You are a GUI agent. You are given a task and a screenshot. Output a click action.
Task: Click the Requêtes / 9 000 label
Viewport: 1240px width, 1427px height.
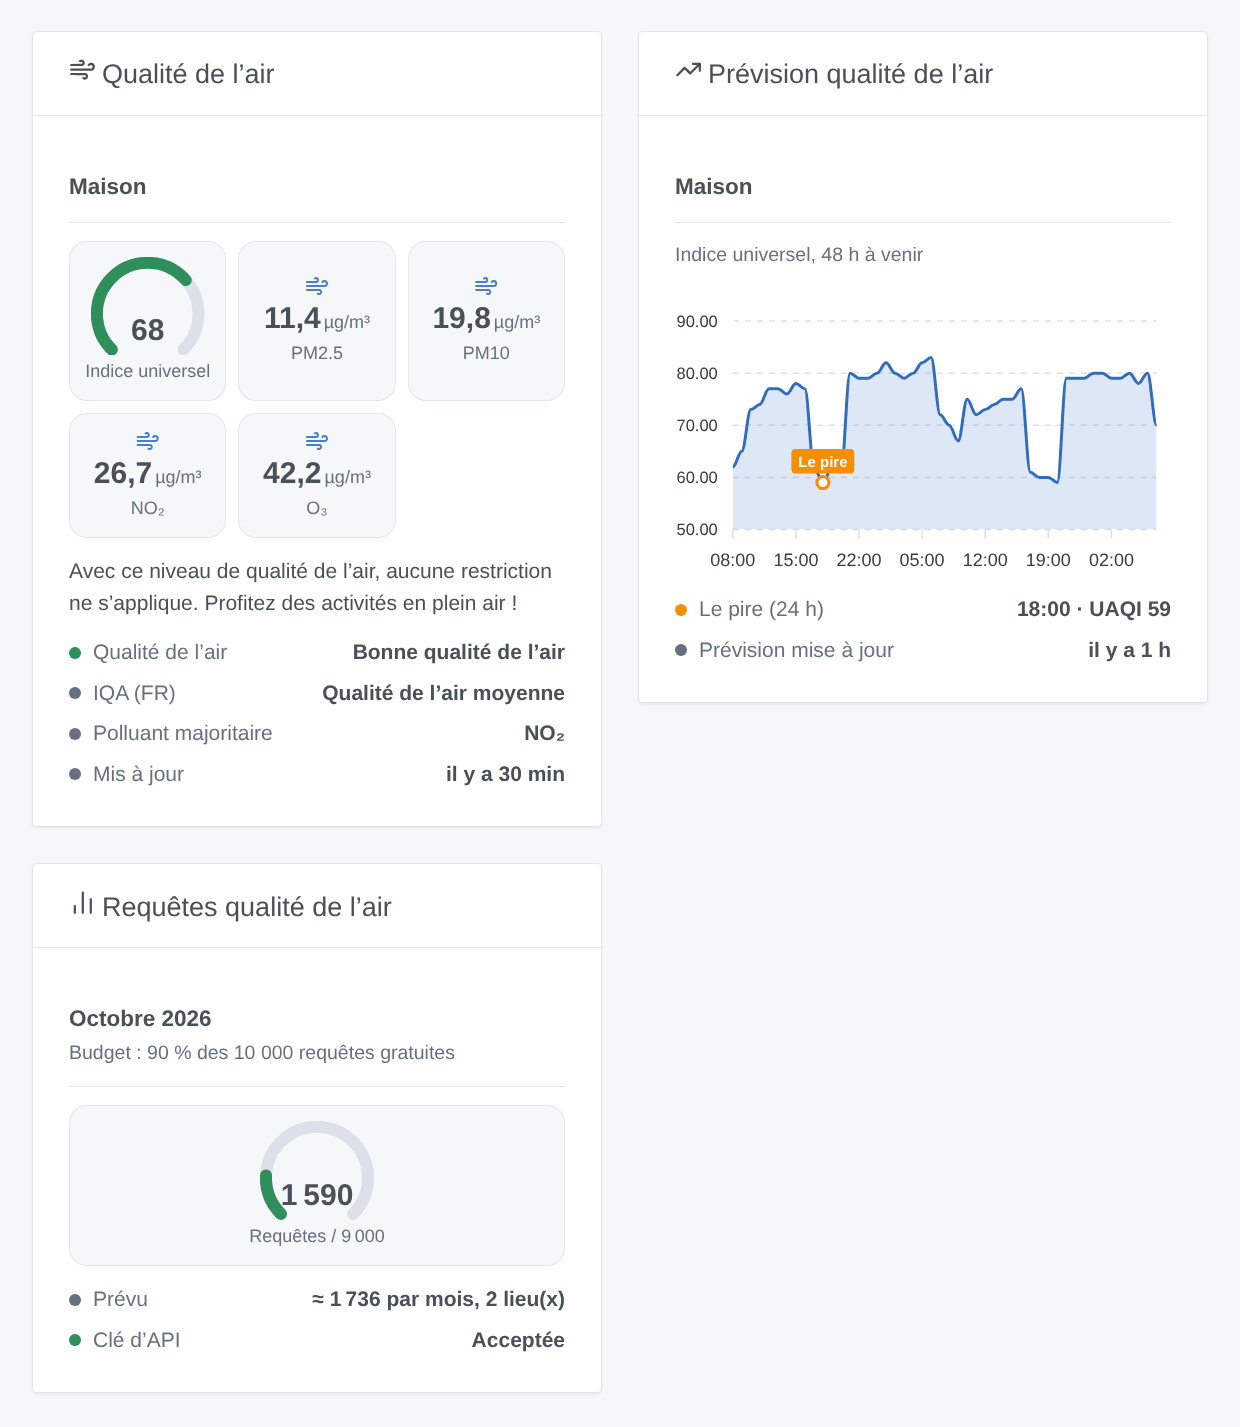[317, 1236]
